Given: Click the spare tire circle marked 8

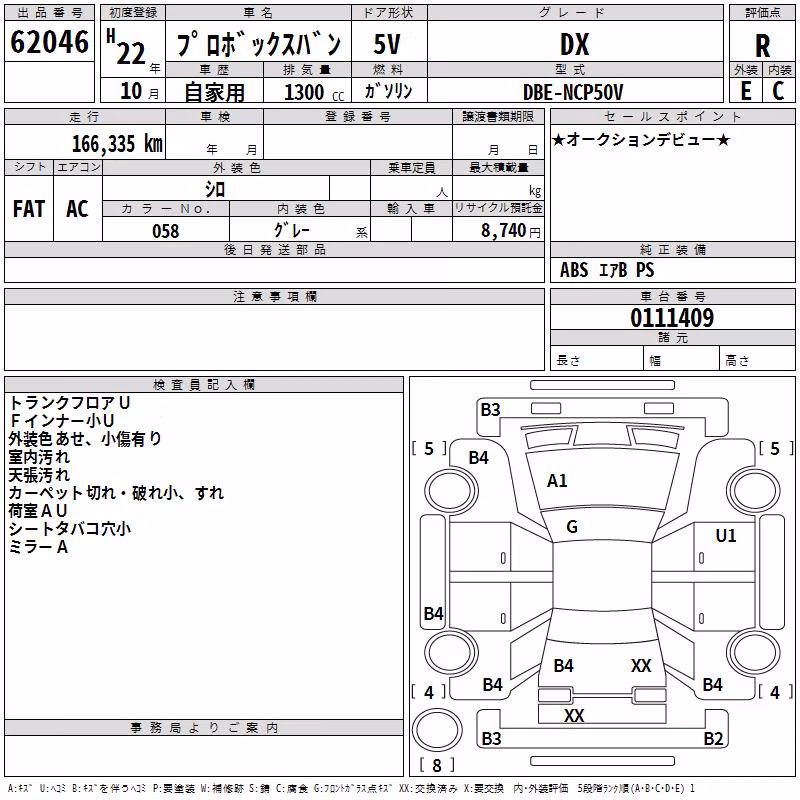Looking at the screenshot, I should pyautogui.click(x=437, y=730).
